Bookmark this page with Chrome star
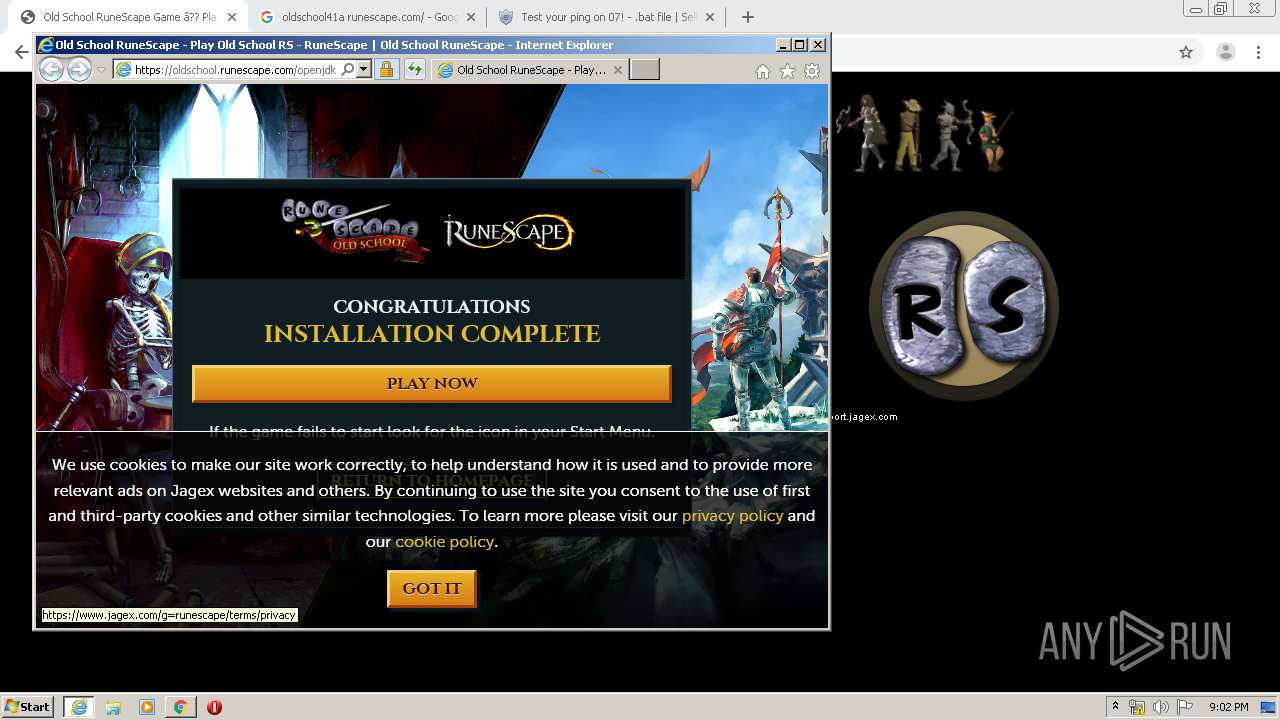This screenshot has width=1280, height=720. pyautogui.click(x=1186, y=52)
